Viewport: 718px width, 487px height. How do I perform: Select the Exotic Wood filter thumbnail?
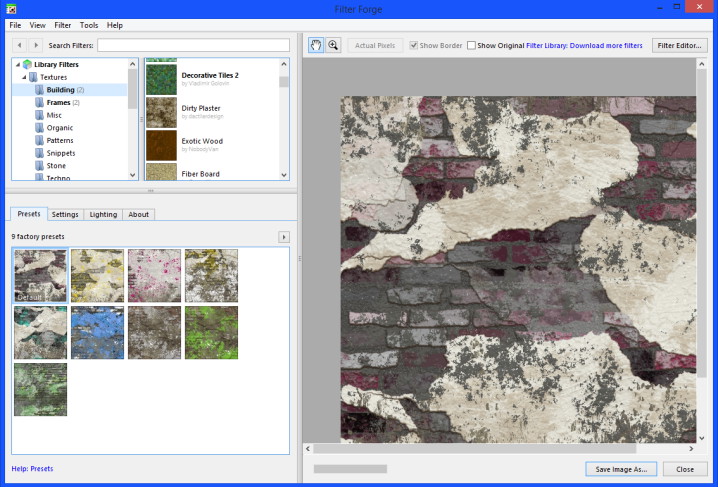(161, 145)
